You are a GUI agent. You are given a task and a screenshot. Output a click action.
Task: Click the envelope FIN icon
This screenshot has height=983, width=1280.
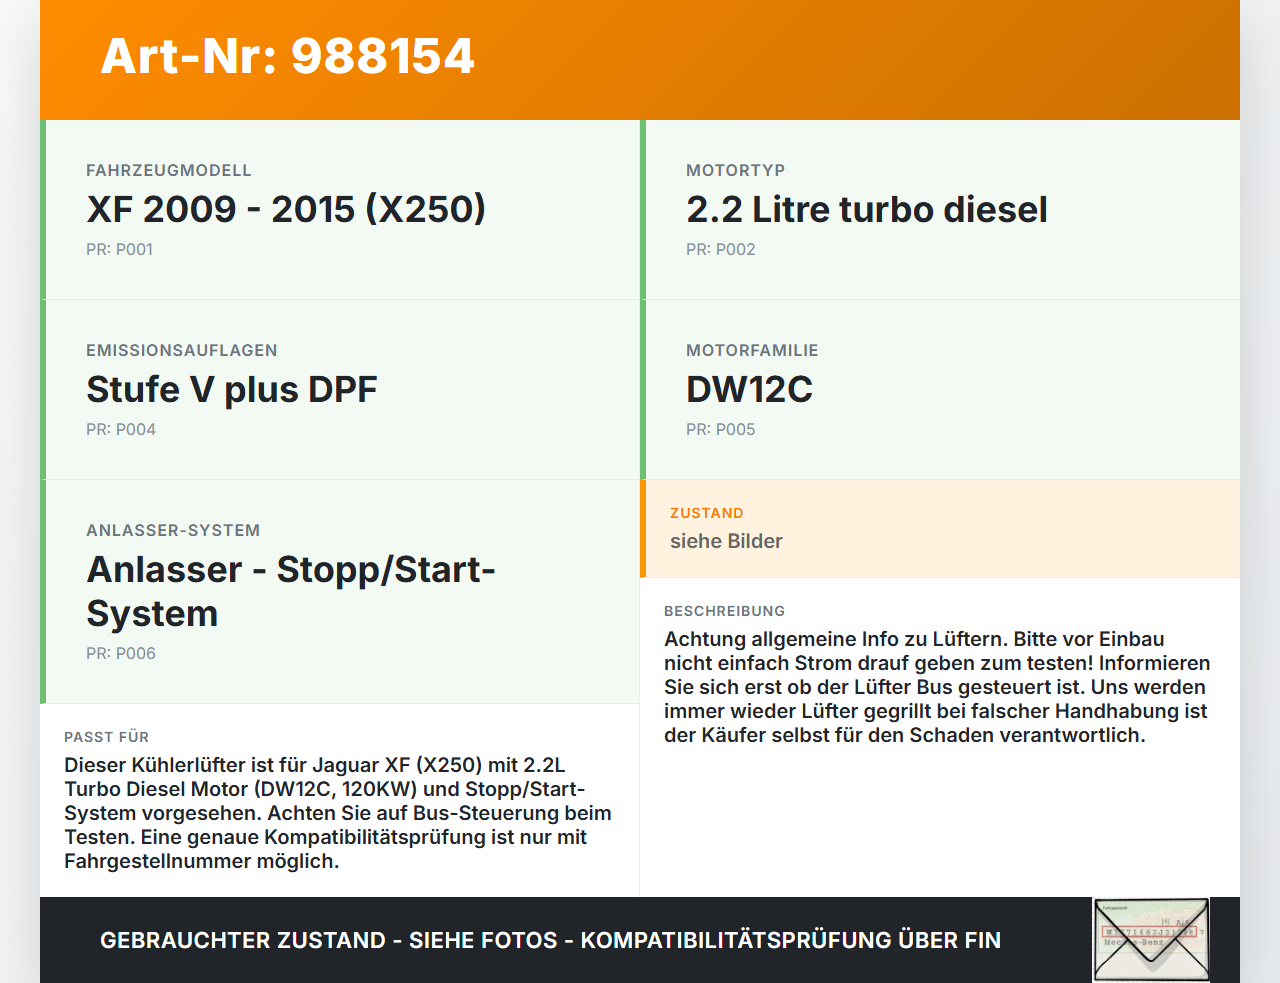(1151, 940)
